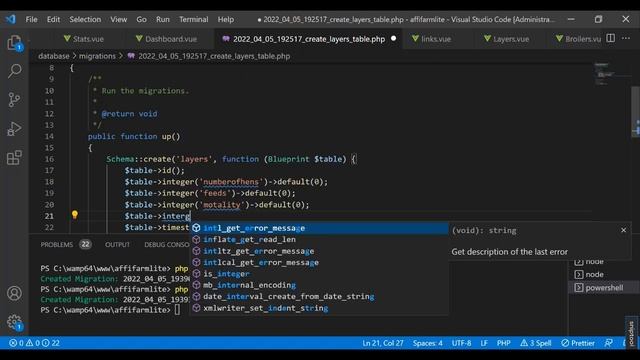Viewport: 640px width, 360px height.
Task: Select intl_get_error_message suggestion
Action: (x=320, y=228)
